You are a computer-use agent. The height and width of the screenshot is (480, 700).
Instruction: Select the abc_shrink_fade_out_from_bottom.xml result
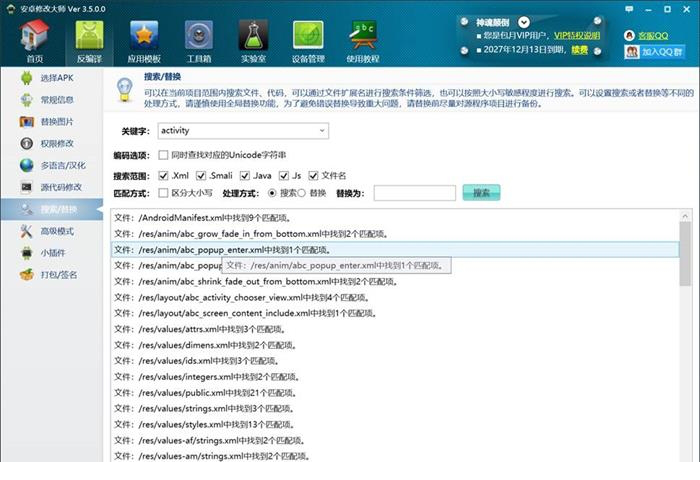(x=395, y=282)
